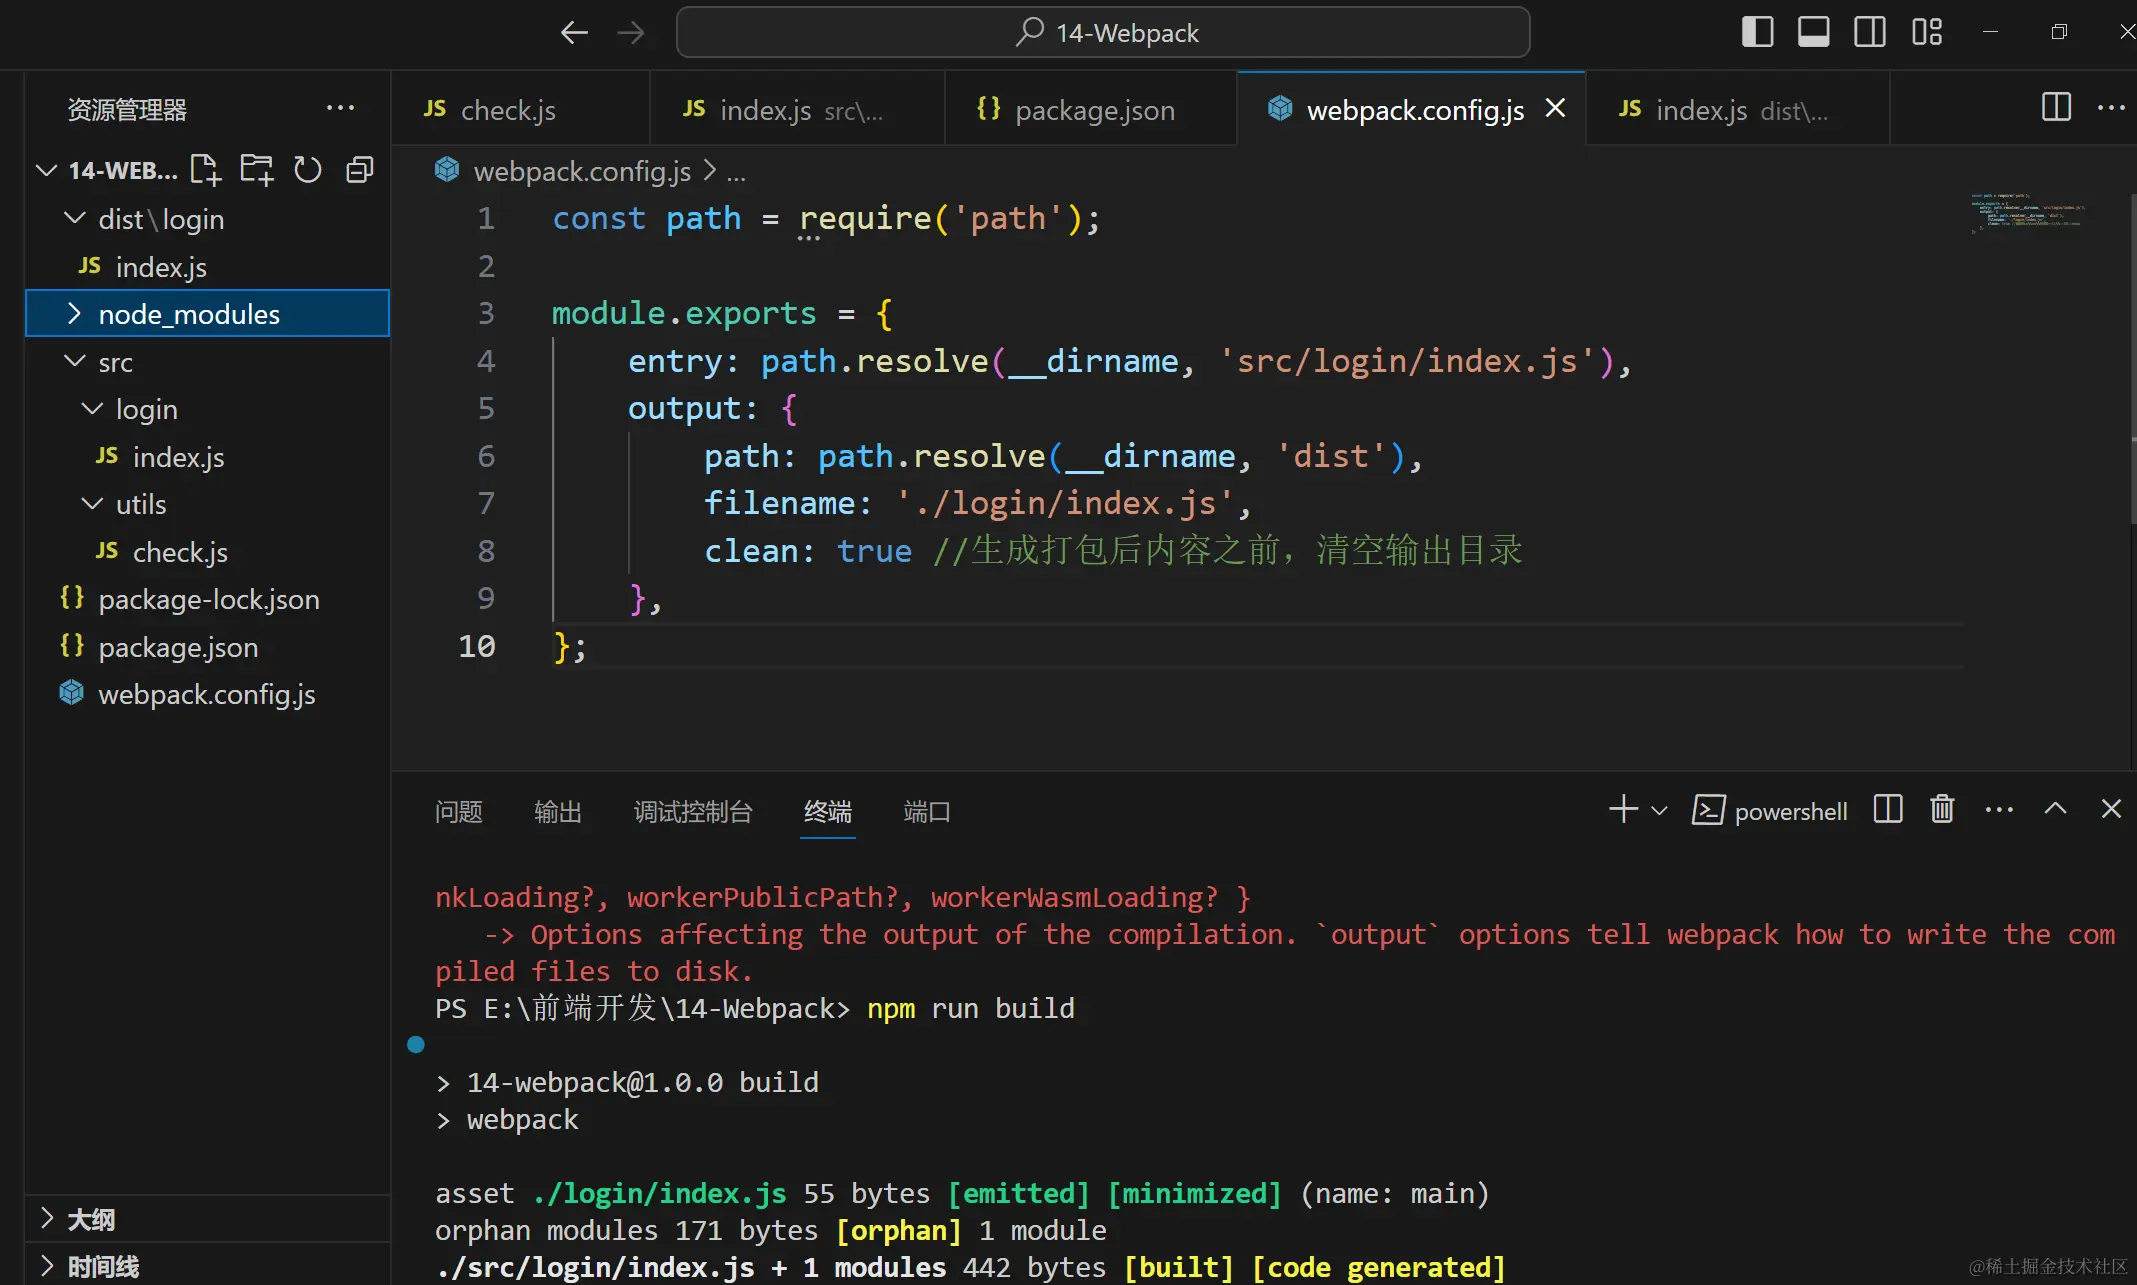
Task: Click the code minimap preview
Action: (2028, 212)
